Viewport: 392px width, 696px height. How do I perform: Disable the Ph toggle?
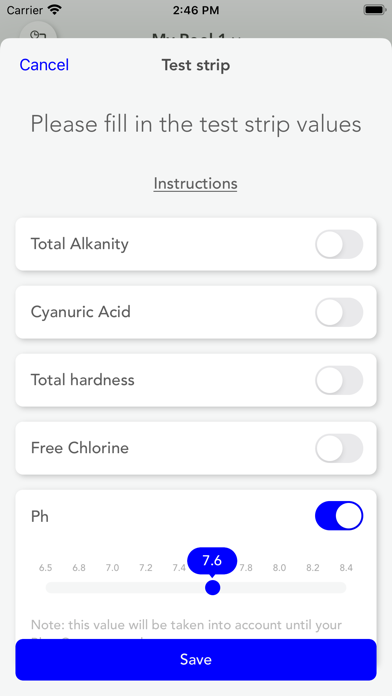pyautogui.click(x=339, y=516)
